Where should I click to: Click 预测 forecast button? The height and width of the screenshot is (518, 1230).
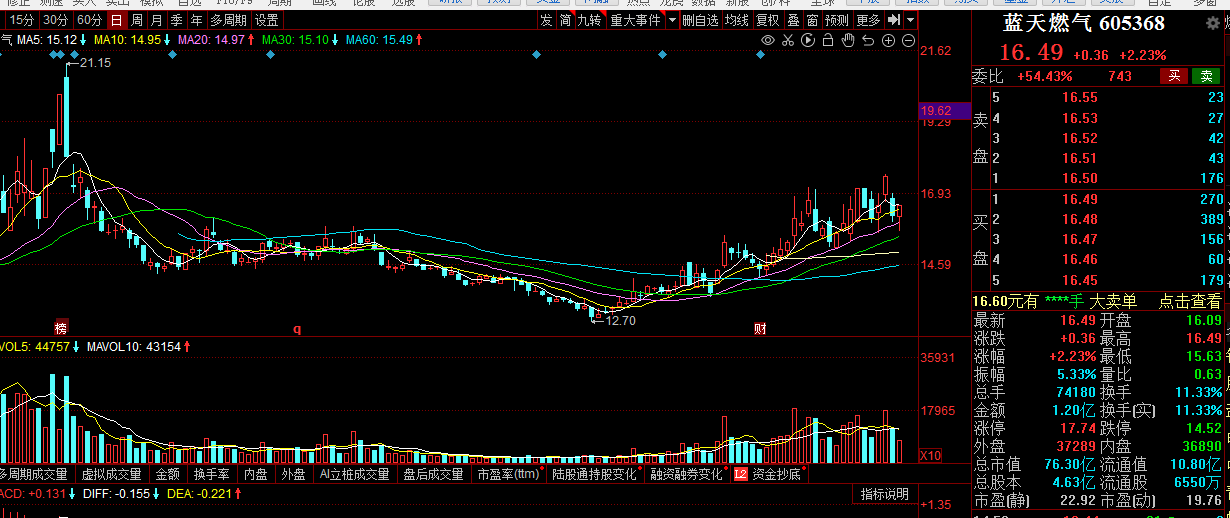coord(837,20)
